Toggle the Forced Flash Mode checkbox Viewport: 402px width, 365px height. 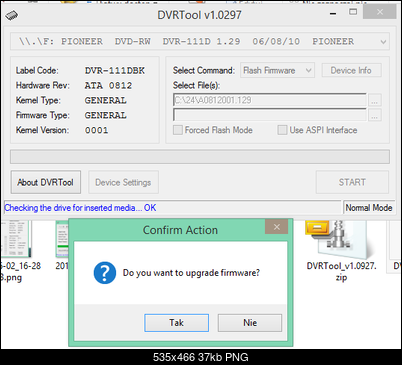coord(178,130)
